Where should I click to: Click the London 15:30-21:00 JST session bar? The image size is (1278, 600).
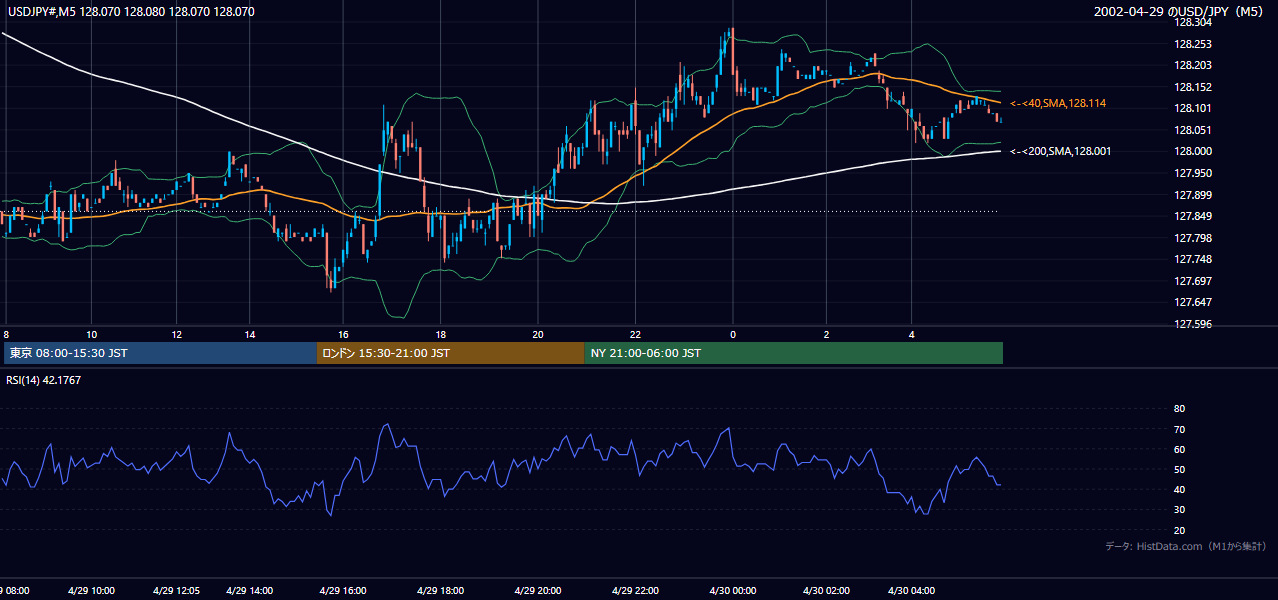(450, 353)
